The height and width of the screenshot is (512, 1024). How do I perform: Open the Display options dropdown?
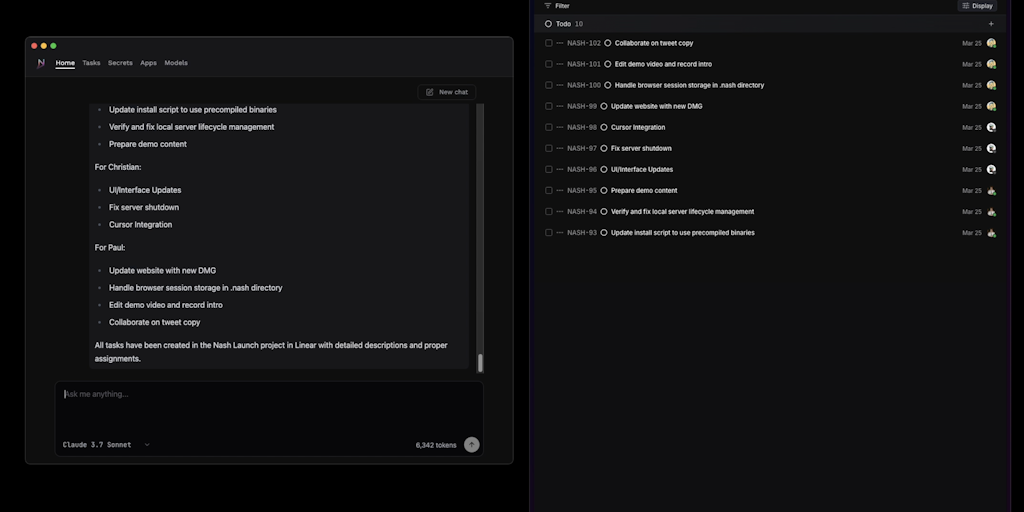click(x=978, y=6)
